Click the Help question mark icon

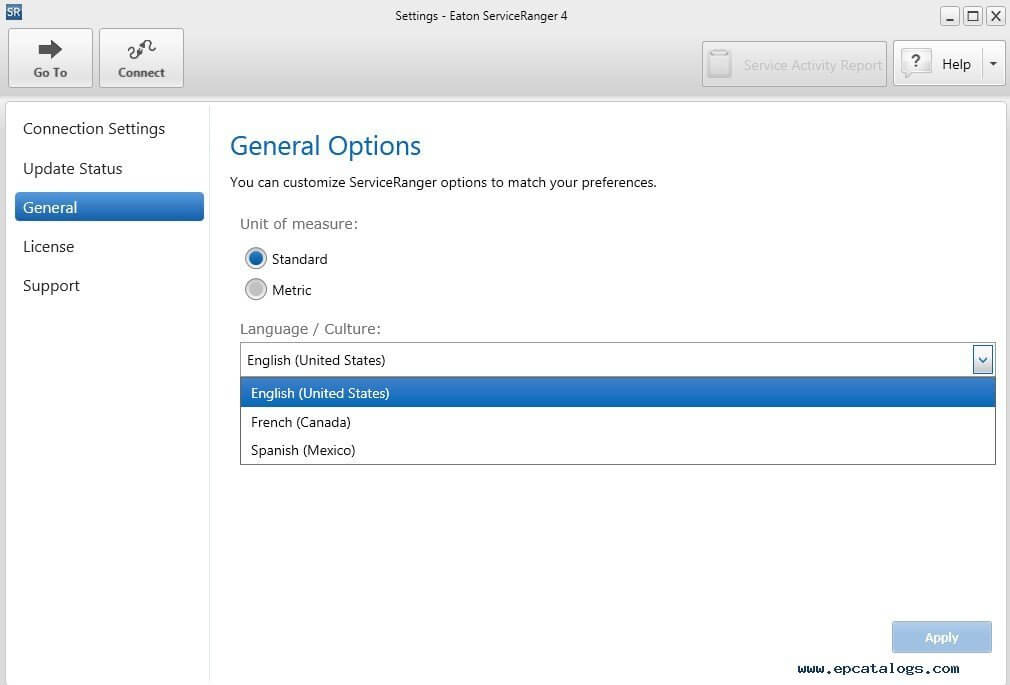point(916,62)
